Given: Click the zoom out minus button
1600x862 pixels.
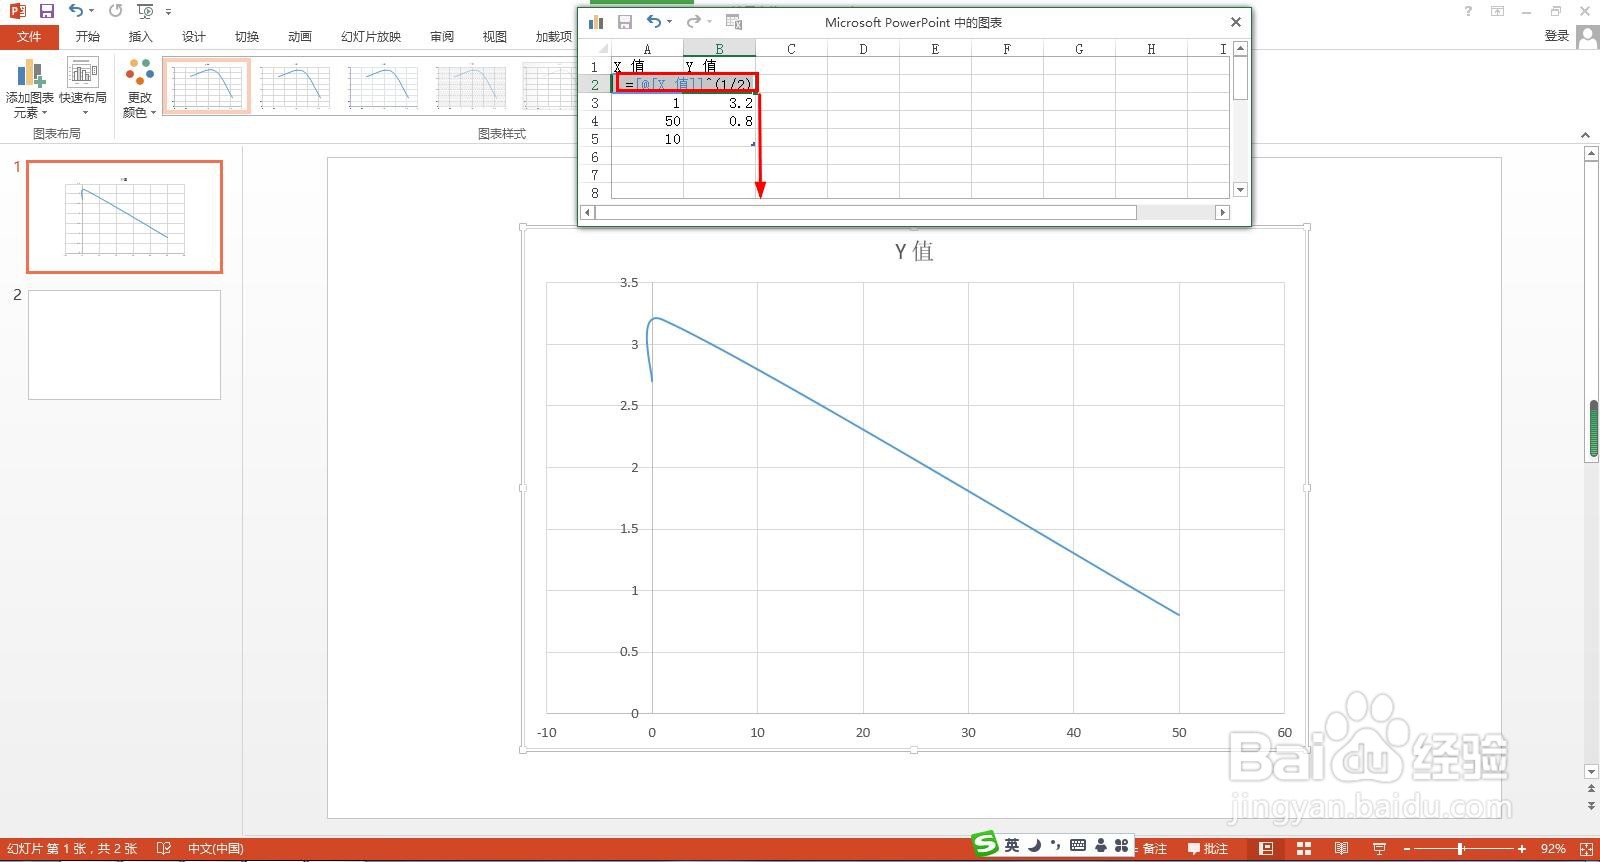Looking at the screenshot, I should pyautogui.click(x=1407, y=849).
